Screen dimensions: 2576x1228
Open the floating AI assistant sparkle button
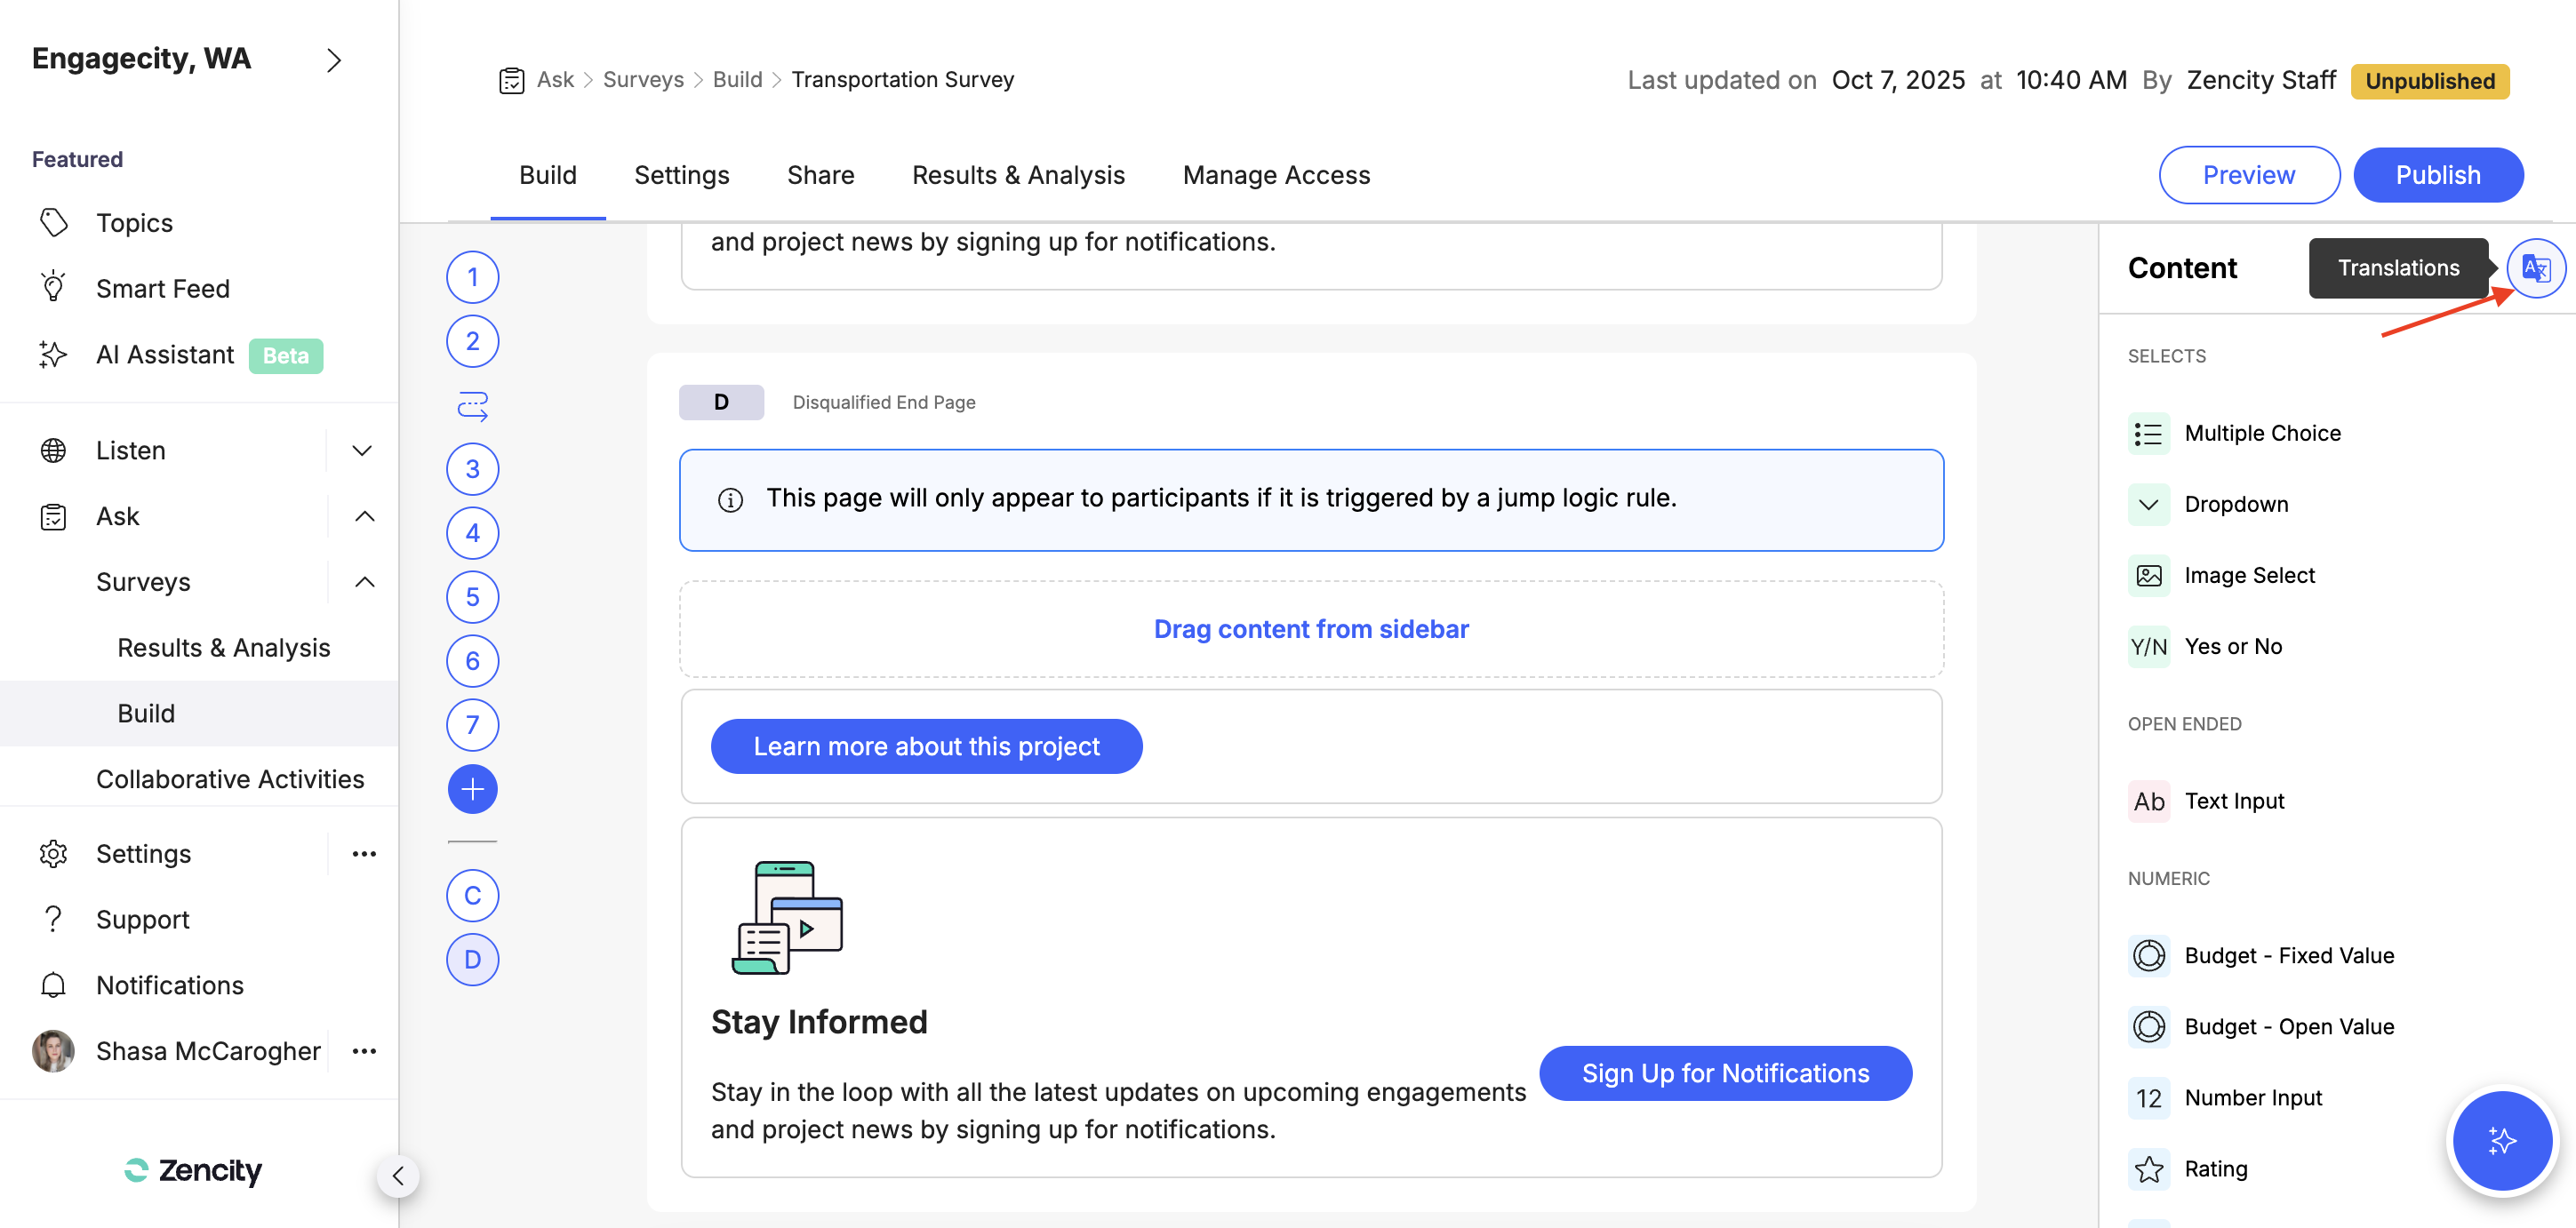point(2502,1140)
